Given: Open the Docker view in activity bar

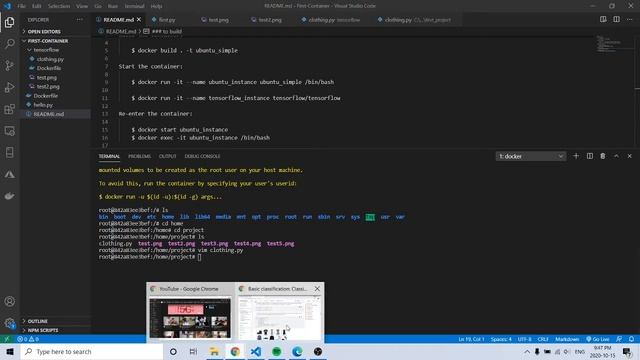Looking at the screenshot, I should point(9,196).
